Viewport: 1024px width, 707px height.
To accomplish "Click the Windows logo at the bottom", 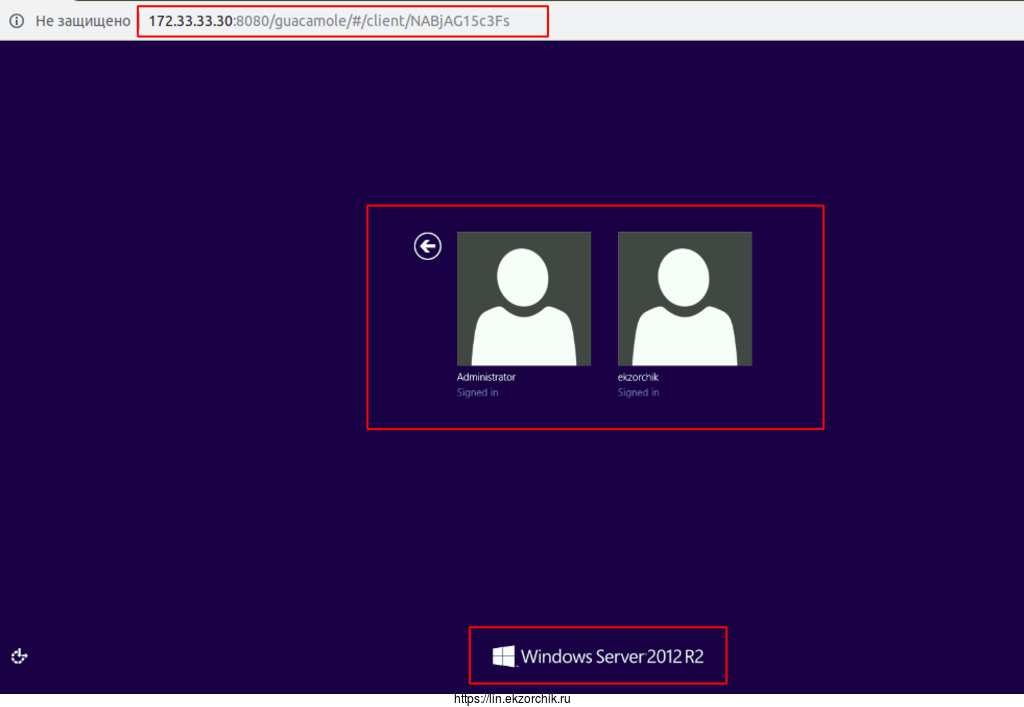I will coord(504,656).
